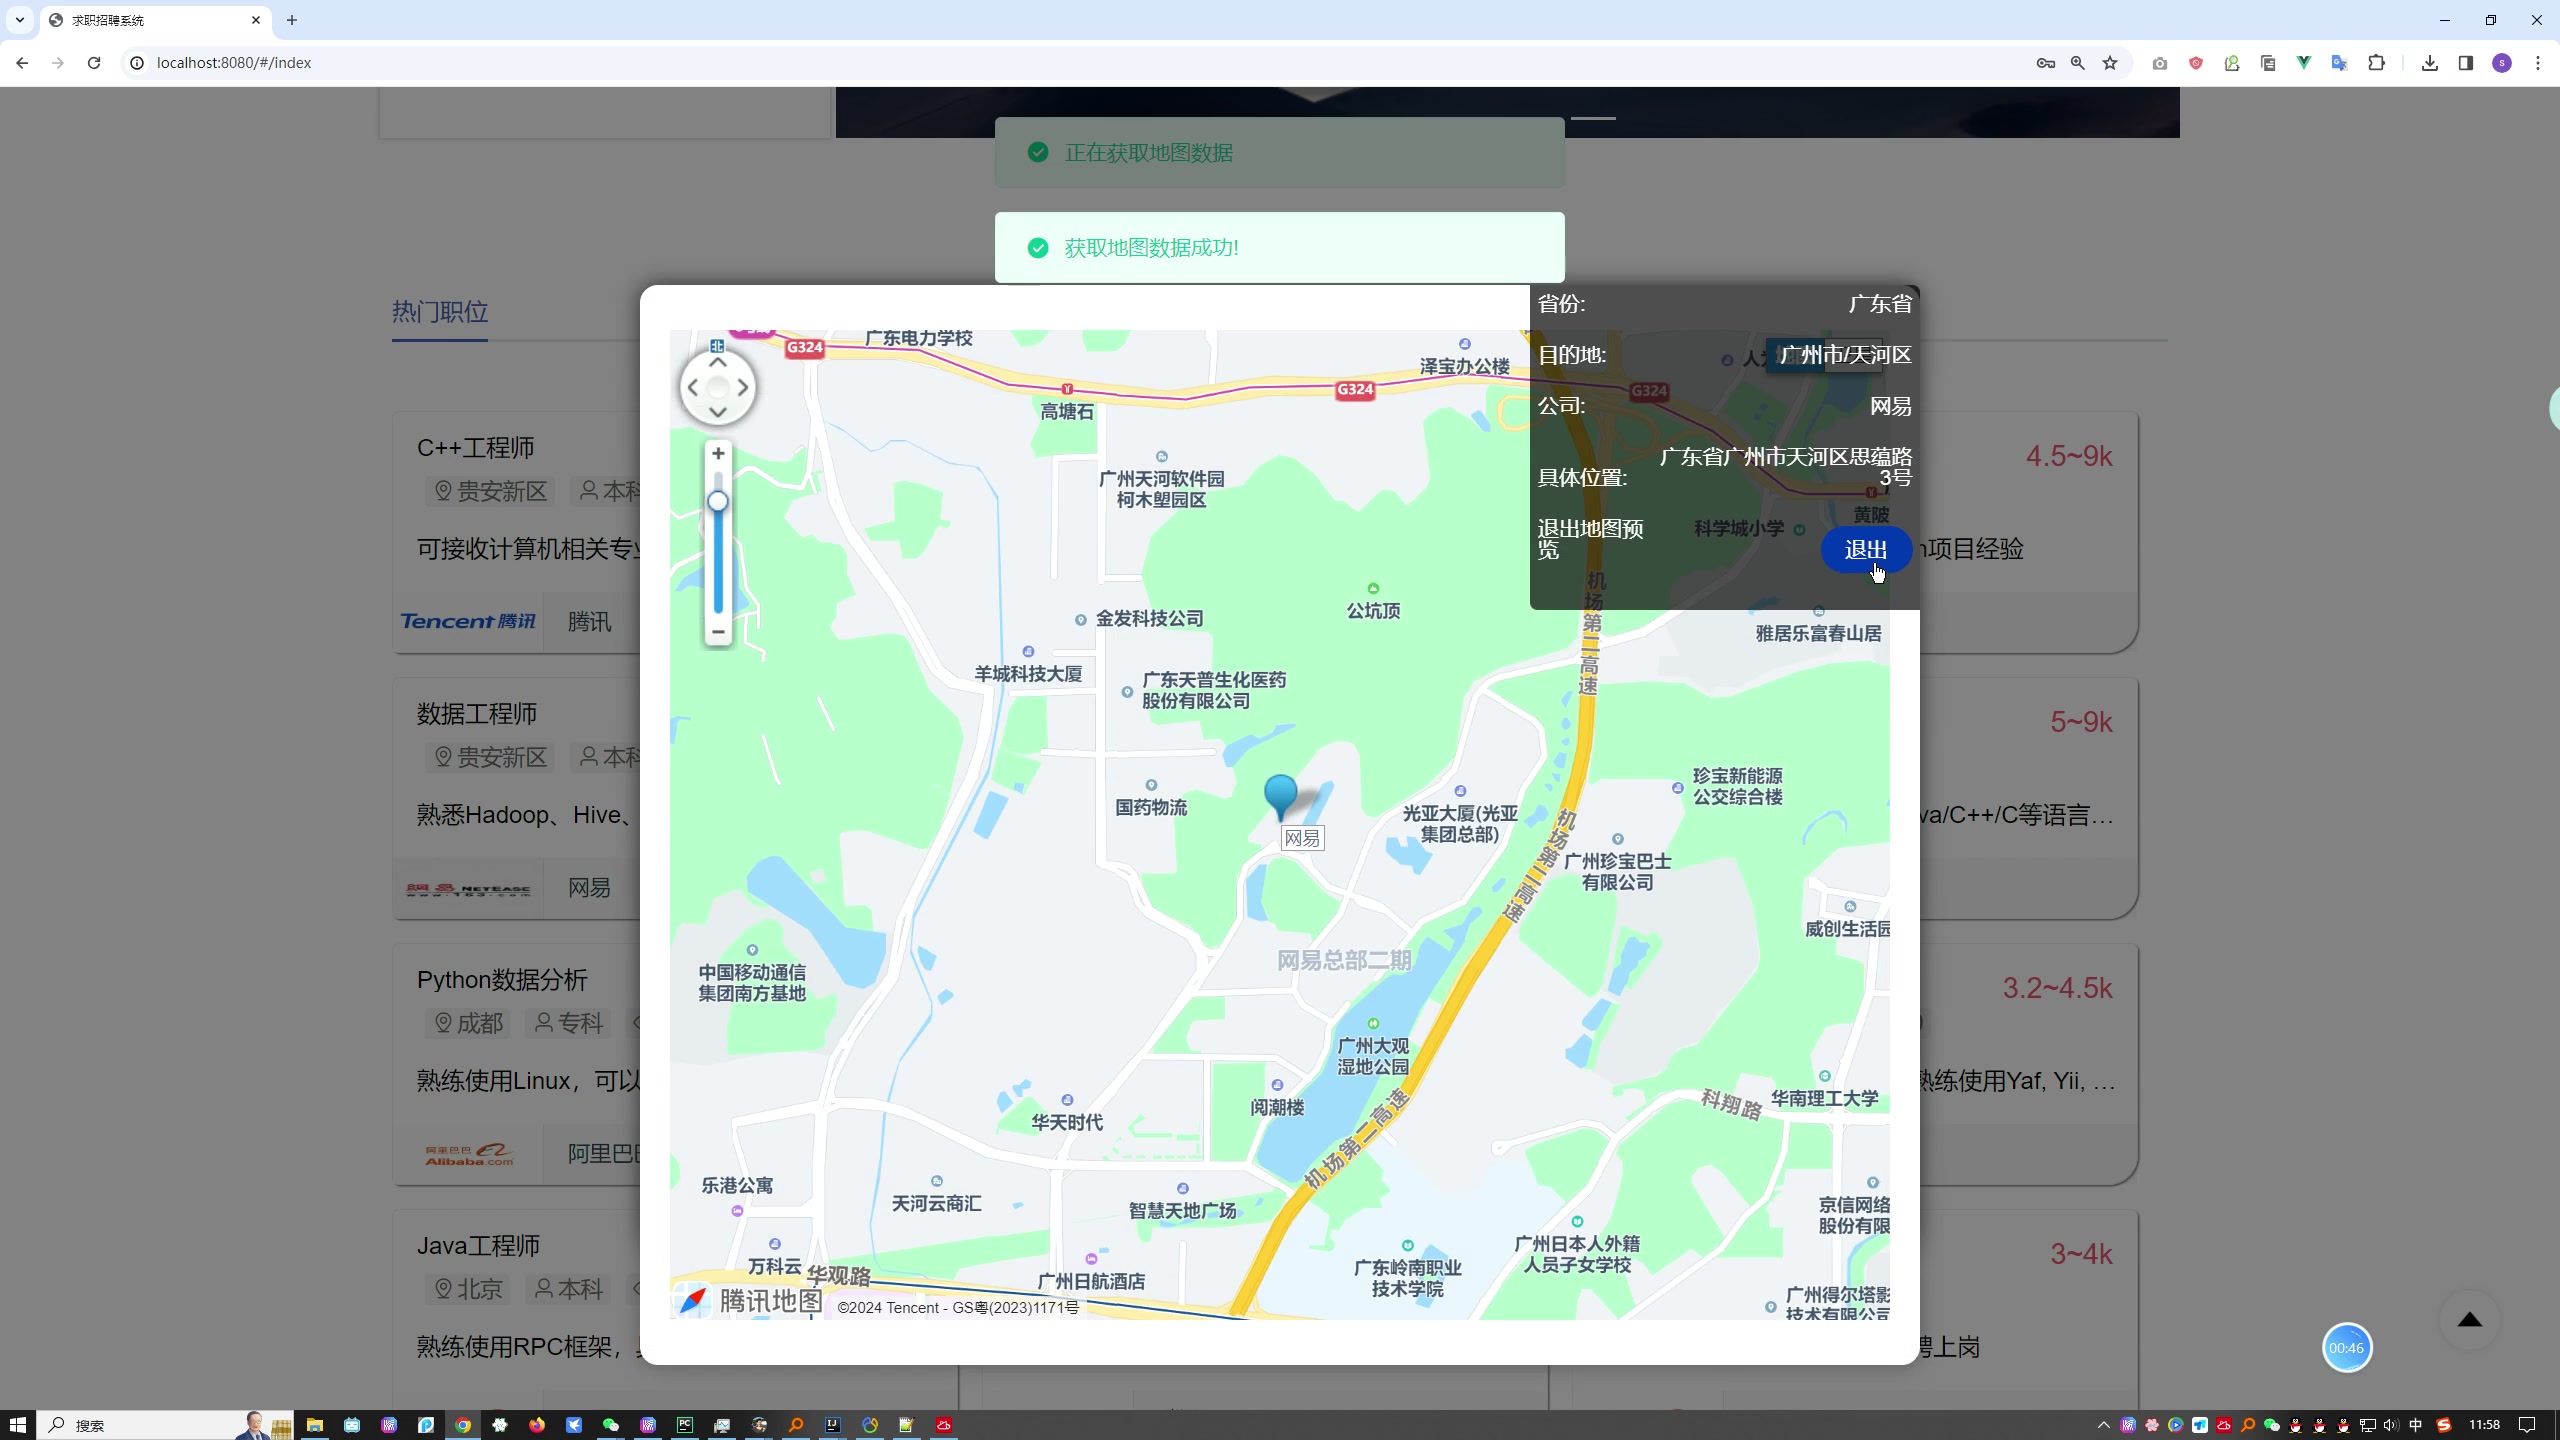Close the 求职招聘系统 tab

point(256,20)
